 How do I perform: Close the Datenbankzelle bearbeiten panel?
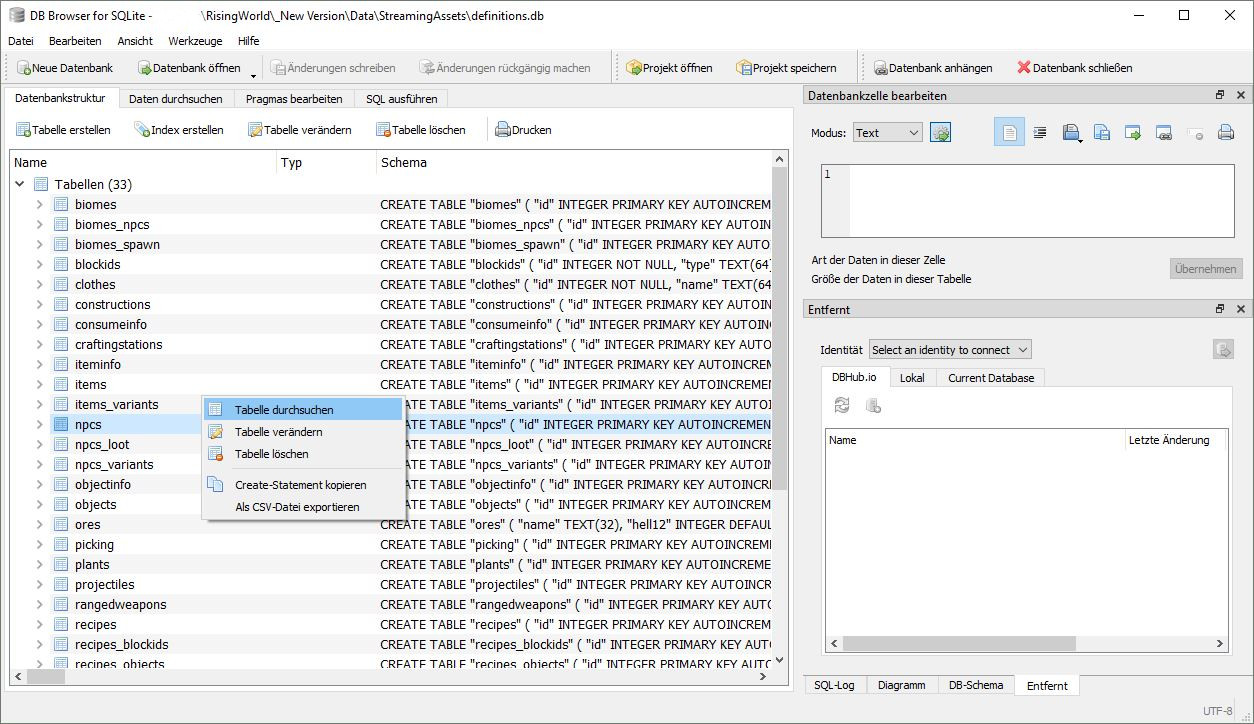pyautogui.click(x=1241, y=95)
